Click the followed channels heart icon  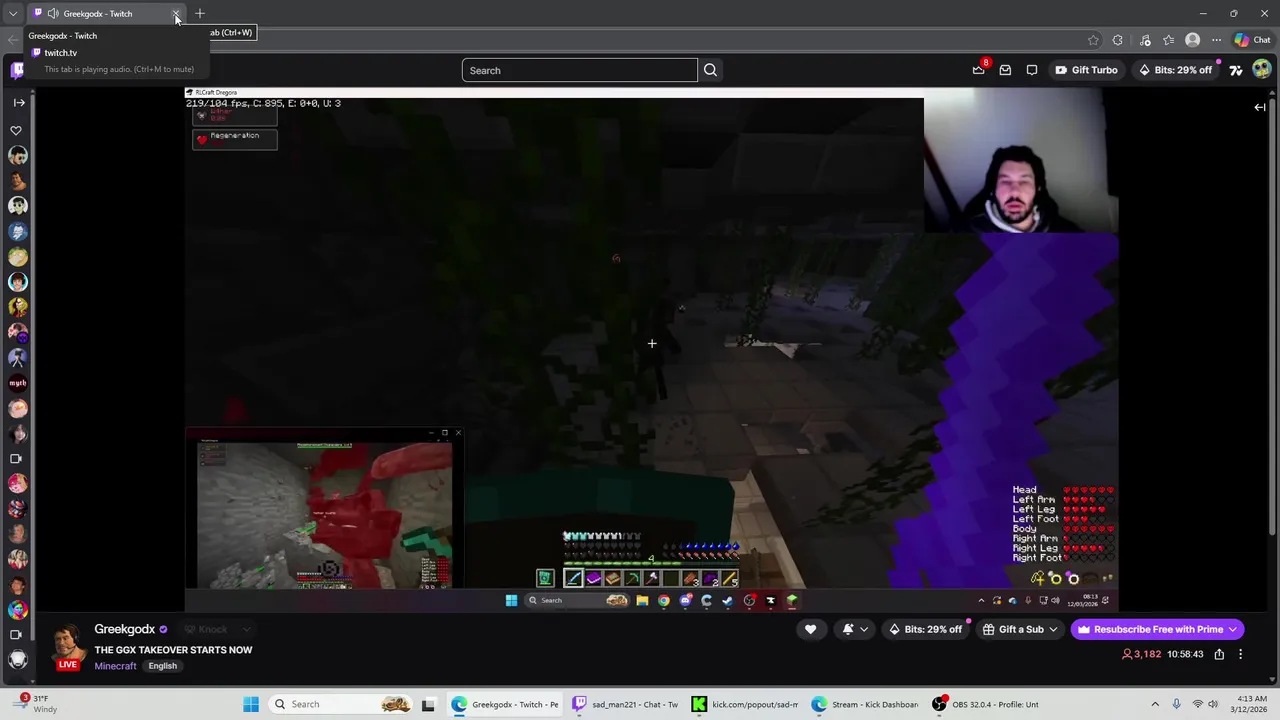(16, 130)
